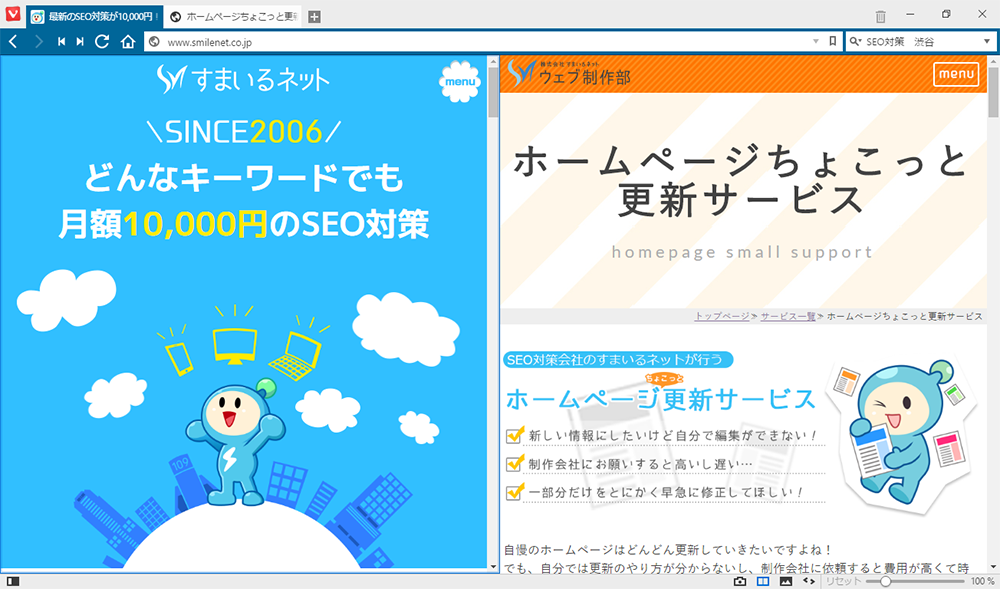Click the ウェブ制作部 logo in right page
This screenshot has width=1000, height=589.
coord(569,73)
